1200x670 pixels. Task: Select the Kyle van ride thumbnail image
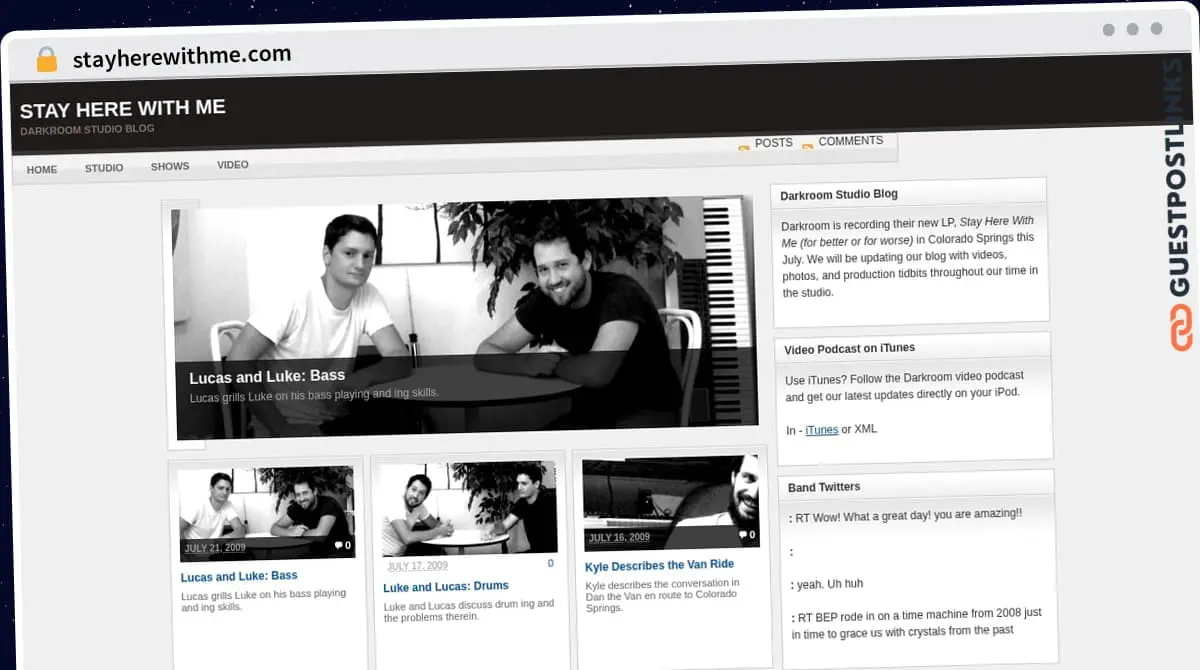(670, 495)
